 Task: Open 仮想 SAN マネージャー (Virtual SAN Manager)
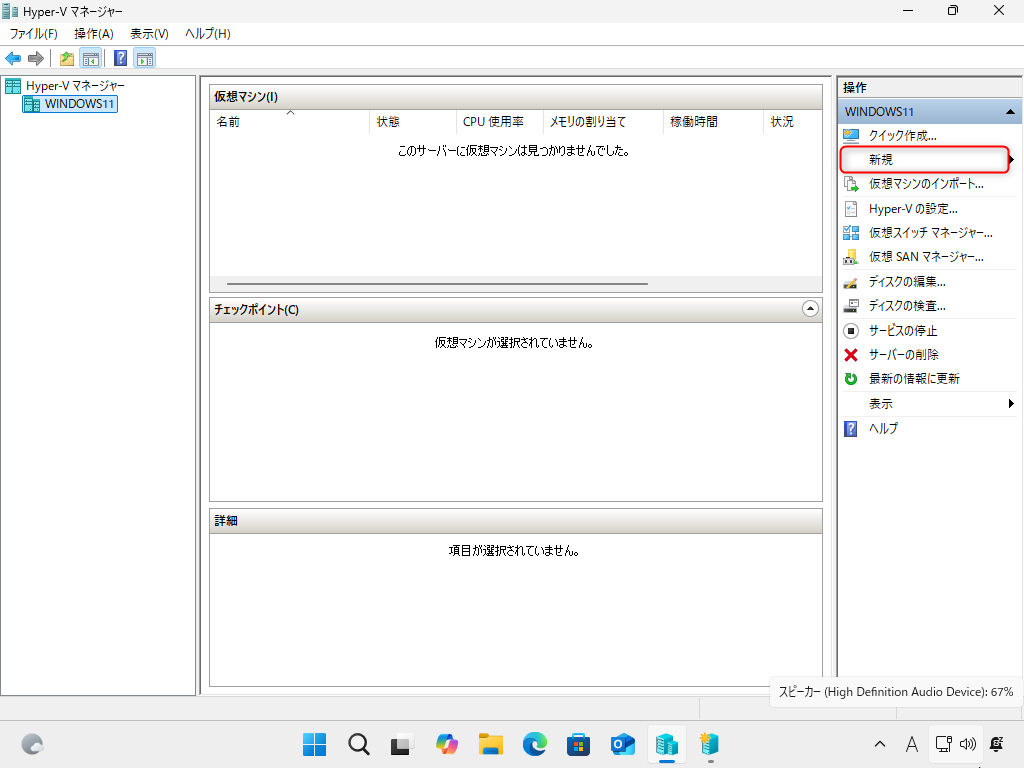[924, 256]
